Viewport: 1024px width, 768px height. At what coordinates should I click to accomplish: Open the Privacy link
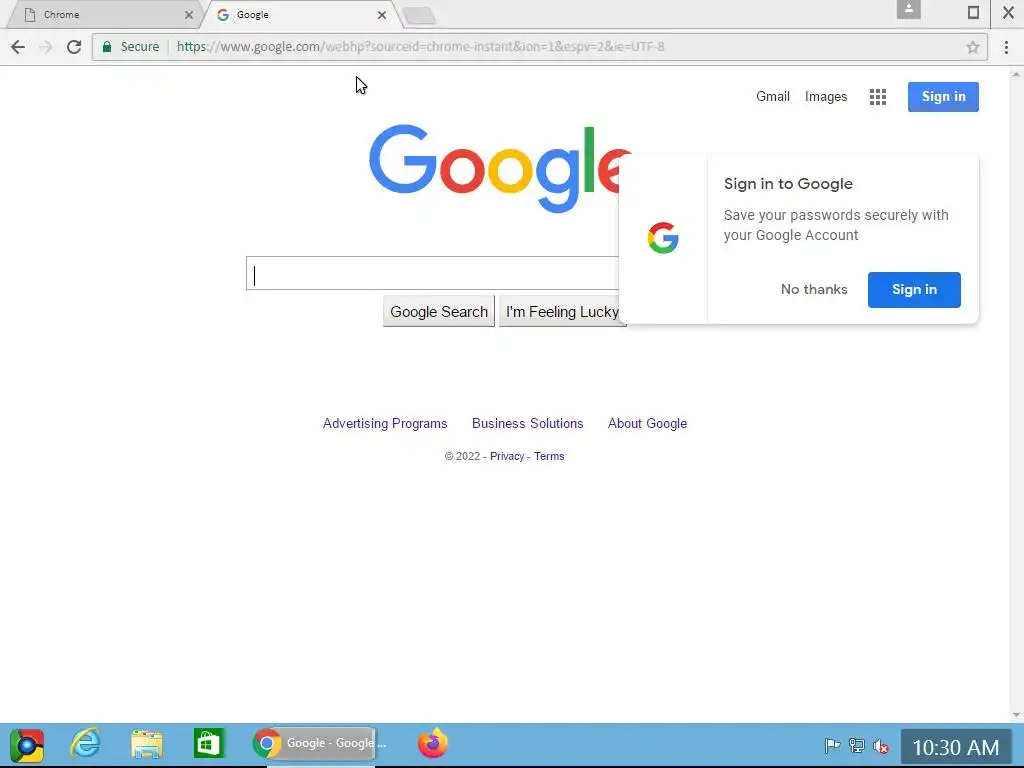tap(507, 456)
